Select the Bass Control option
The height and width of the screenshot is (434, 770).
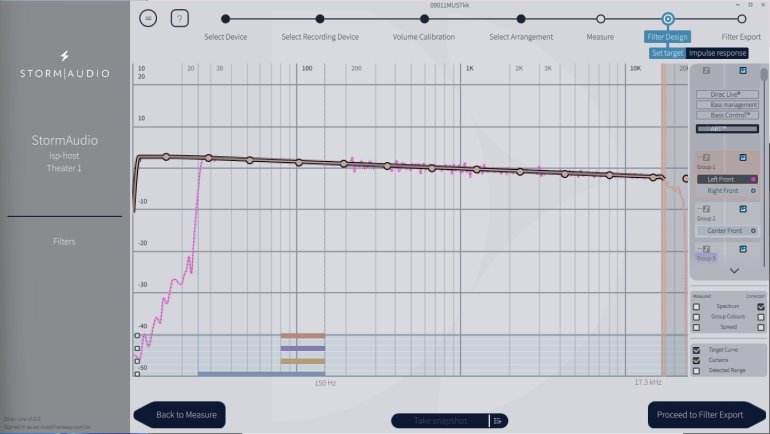[727, 115]
